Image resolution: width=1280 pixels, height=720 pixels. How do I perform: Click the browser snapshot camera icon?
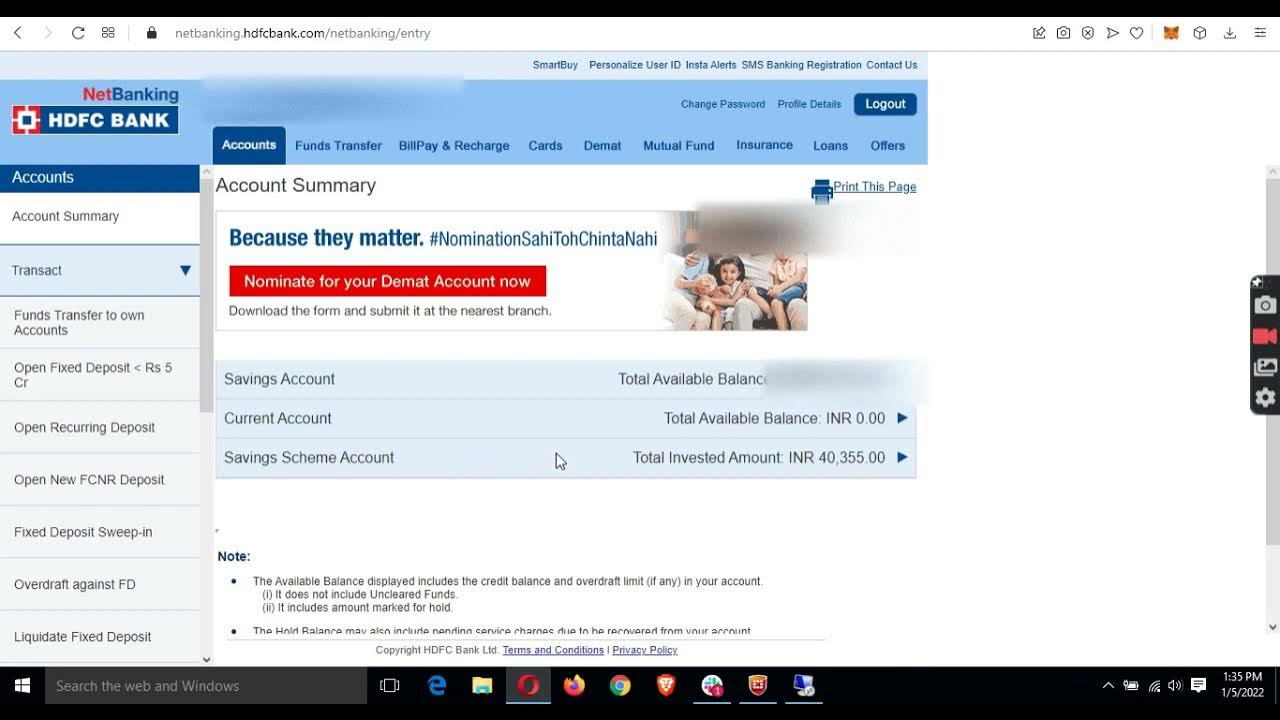coord(1063,33)
